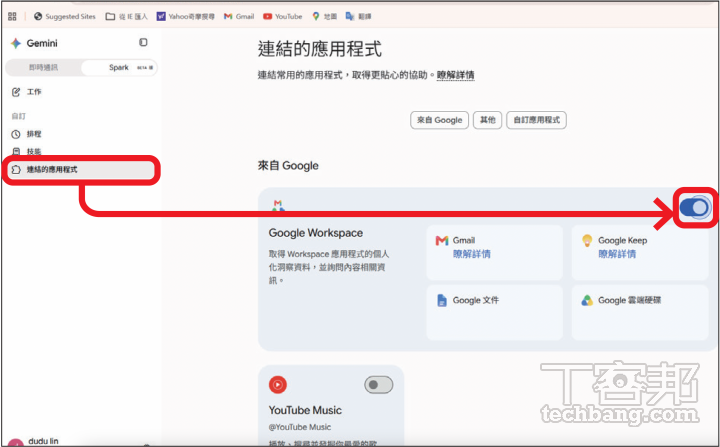Toggle the Google Workspace switch
720x447 pixels.
[695, 208]
